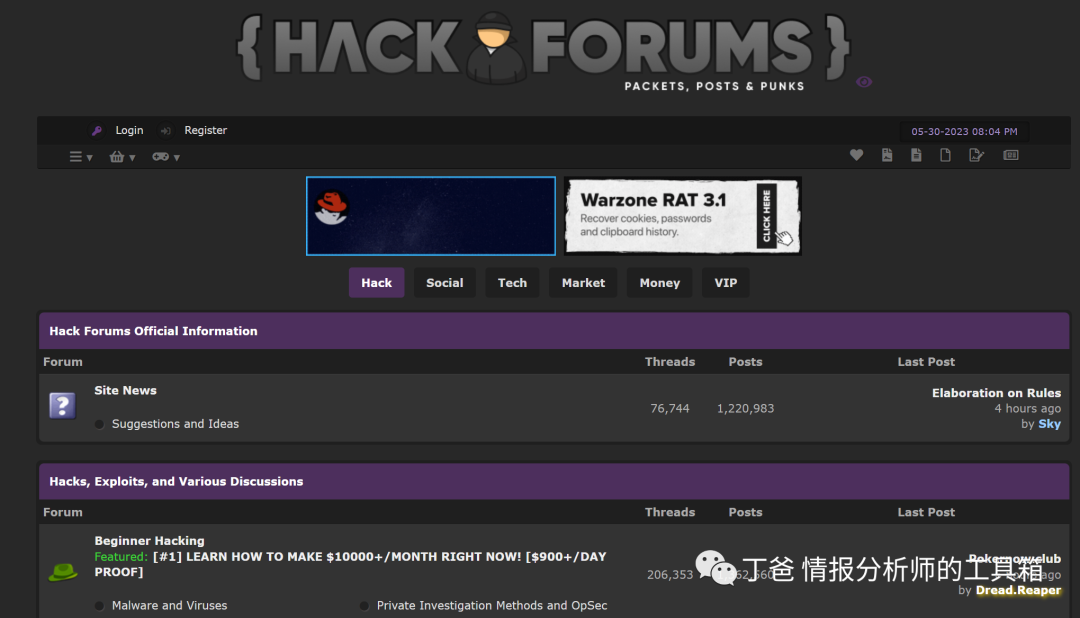
Task: Click the CLICK HERE strip on Warzone banner
Action: 767,214
